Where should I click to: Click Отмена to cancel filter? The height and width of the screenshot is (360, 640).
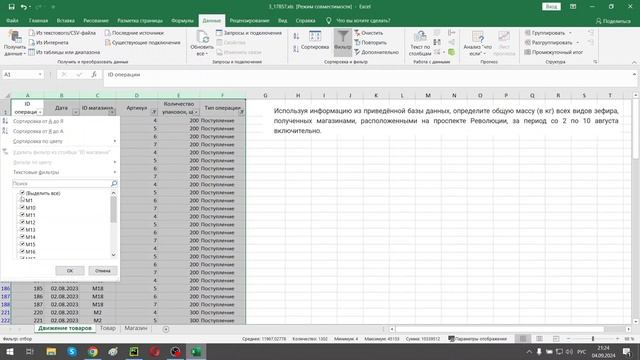[x=102, y=271]
